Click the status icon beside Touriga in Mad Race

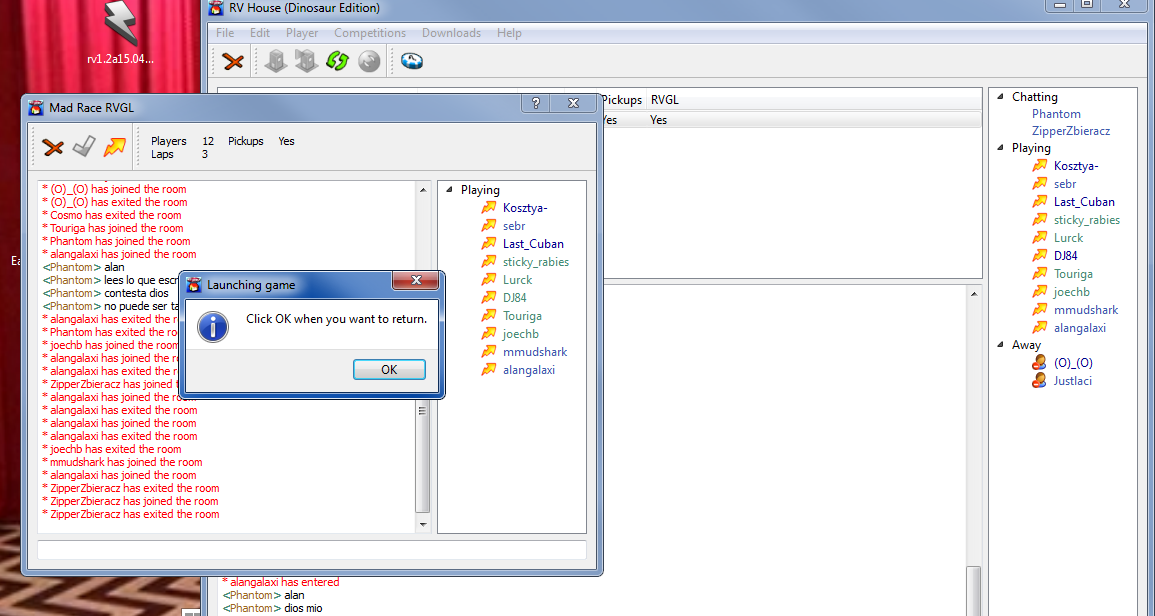point(489,316)
